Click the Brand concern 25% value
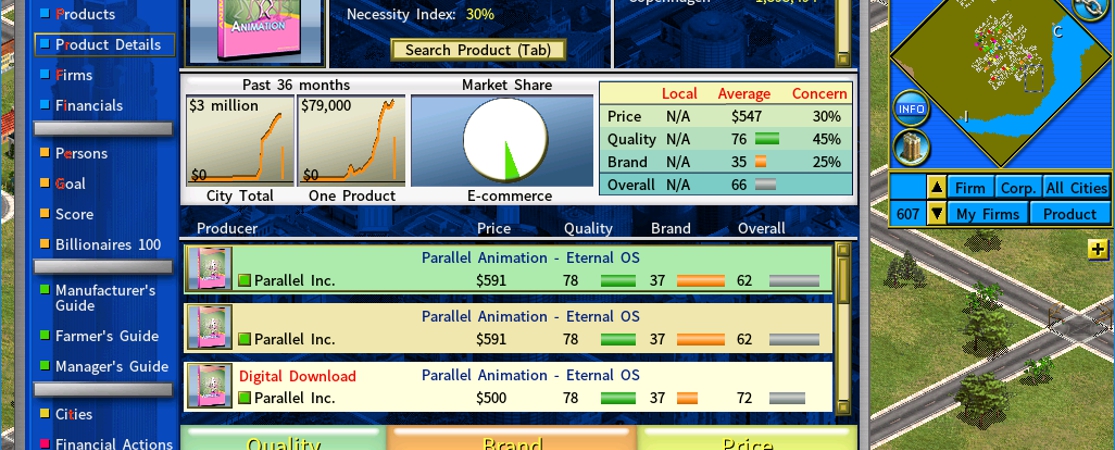This screenshot has height=450, width=1115. tap(826, 161)
